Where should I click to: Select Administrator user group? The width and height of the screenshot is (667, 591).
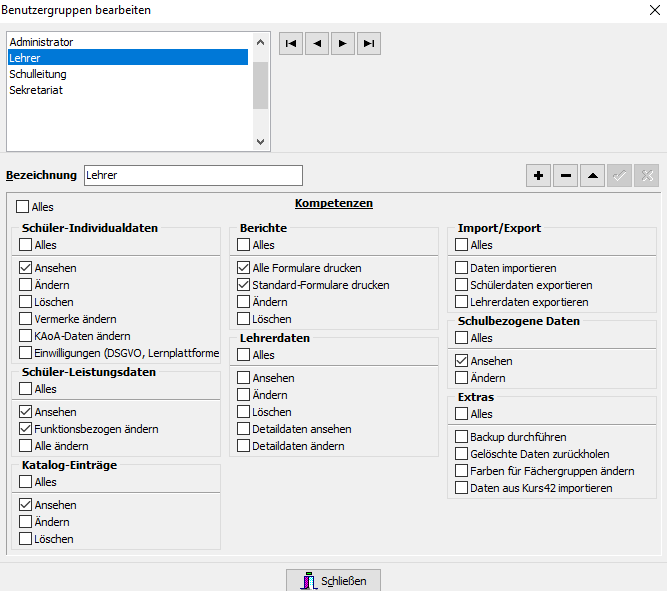pyautogui.click(x=41, y=42)
